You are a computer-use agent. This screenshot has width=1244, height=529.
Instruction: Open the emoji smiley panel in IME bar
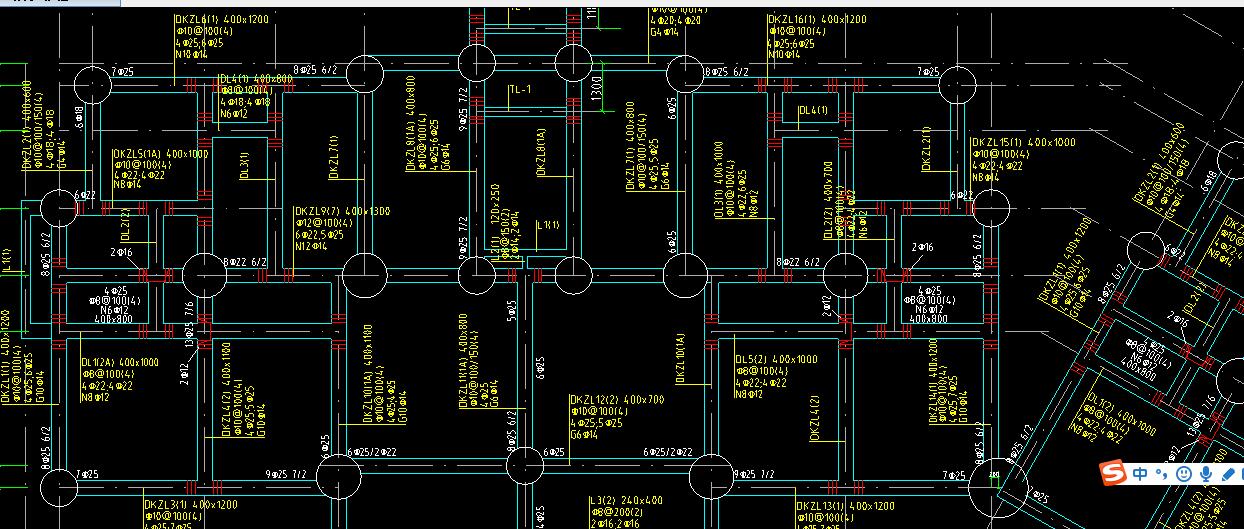[x=1183, y=473]
